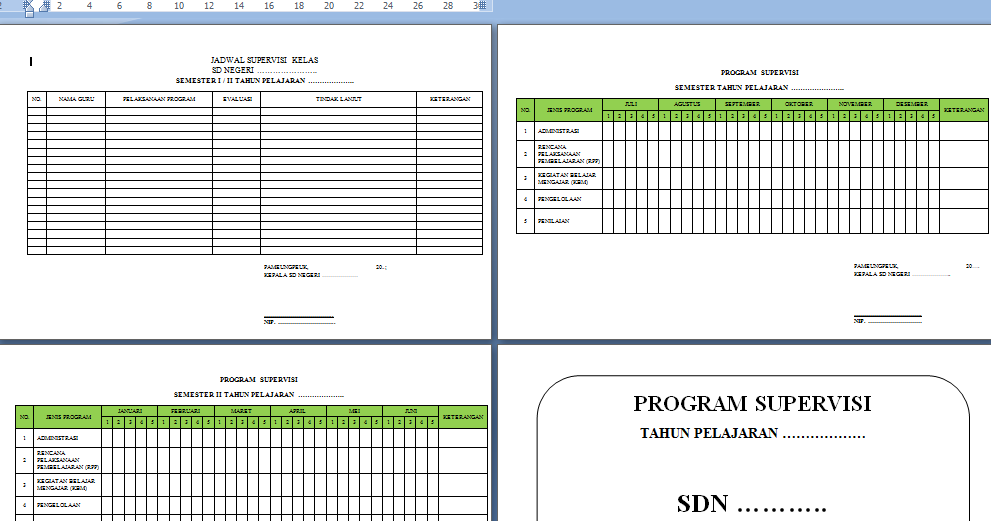This screenshot has height=521, width=991.
Task: Click the 'NIP.' line on the July–December page
Action: coord(887,321)
